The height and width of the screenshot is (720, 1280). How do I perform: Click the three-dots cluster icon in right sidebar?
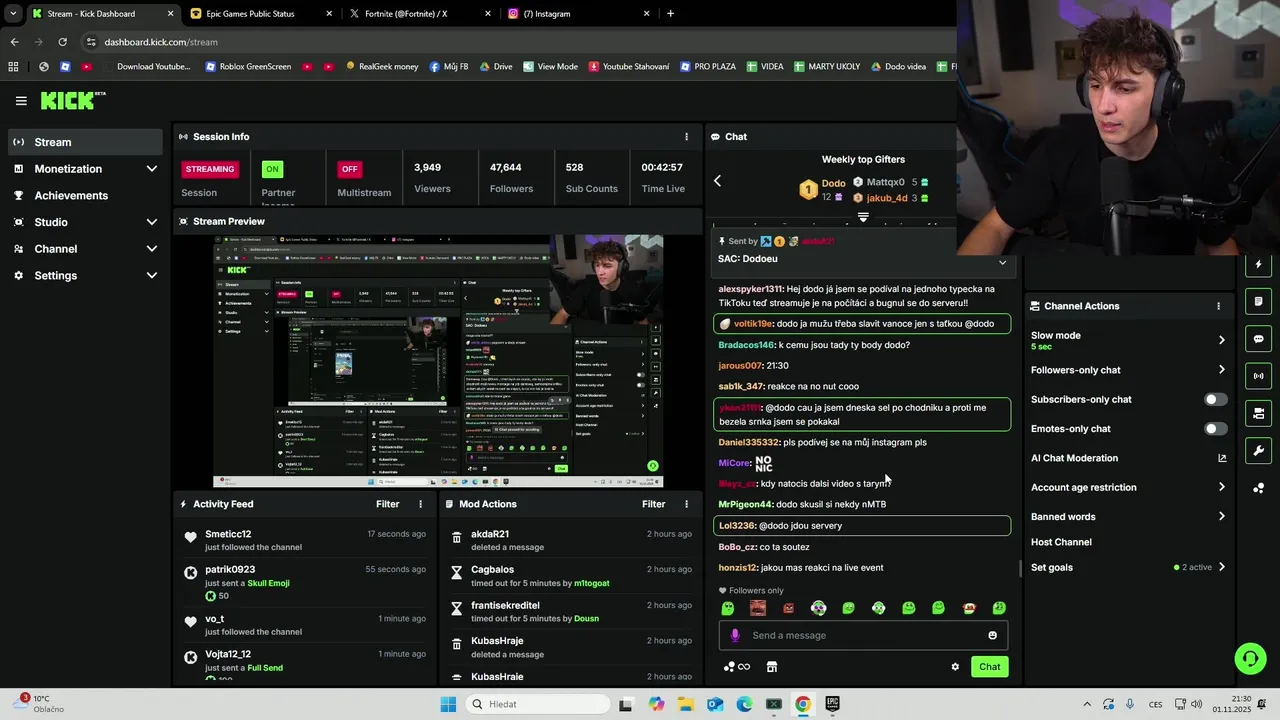coord(1258,488)
